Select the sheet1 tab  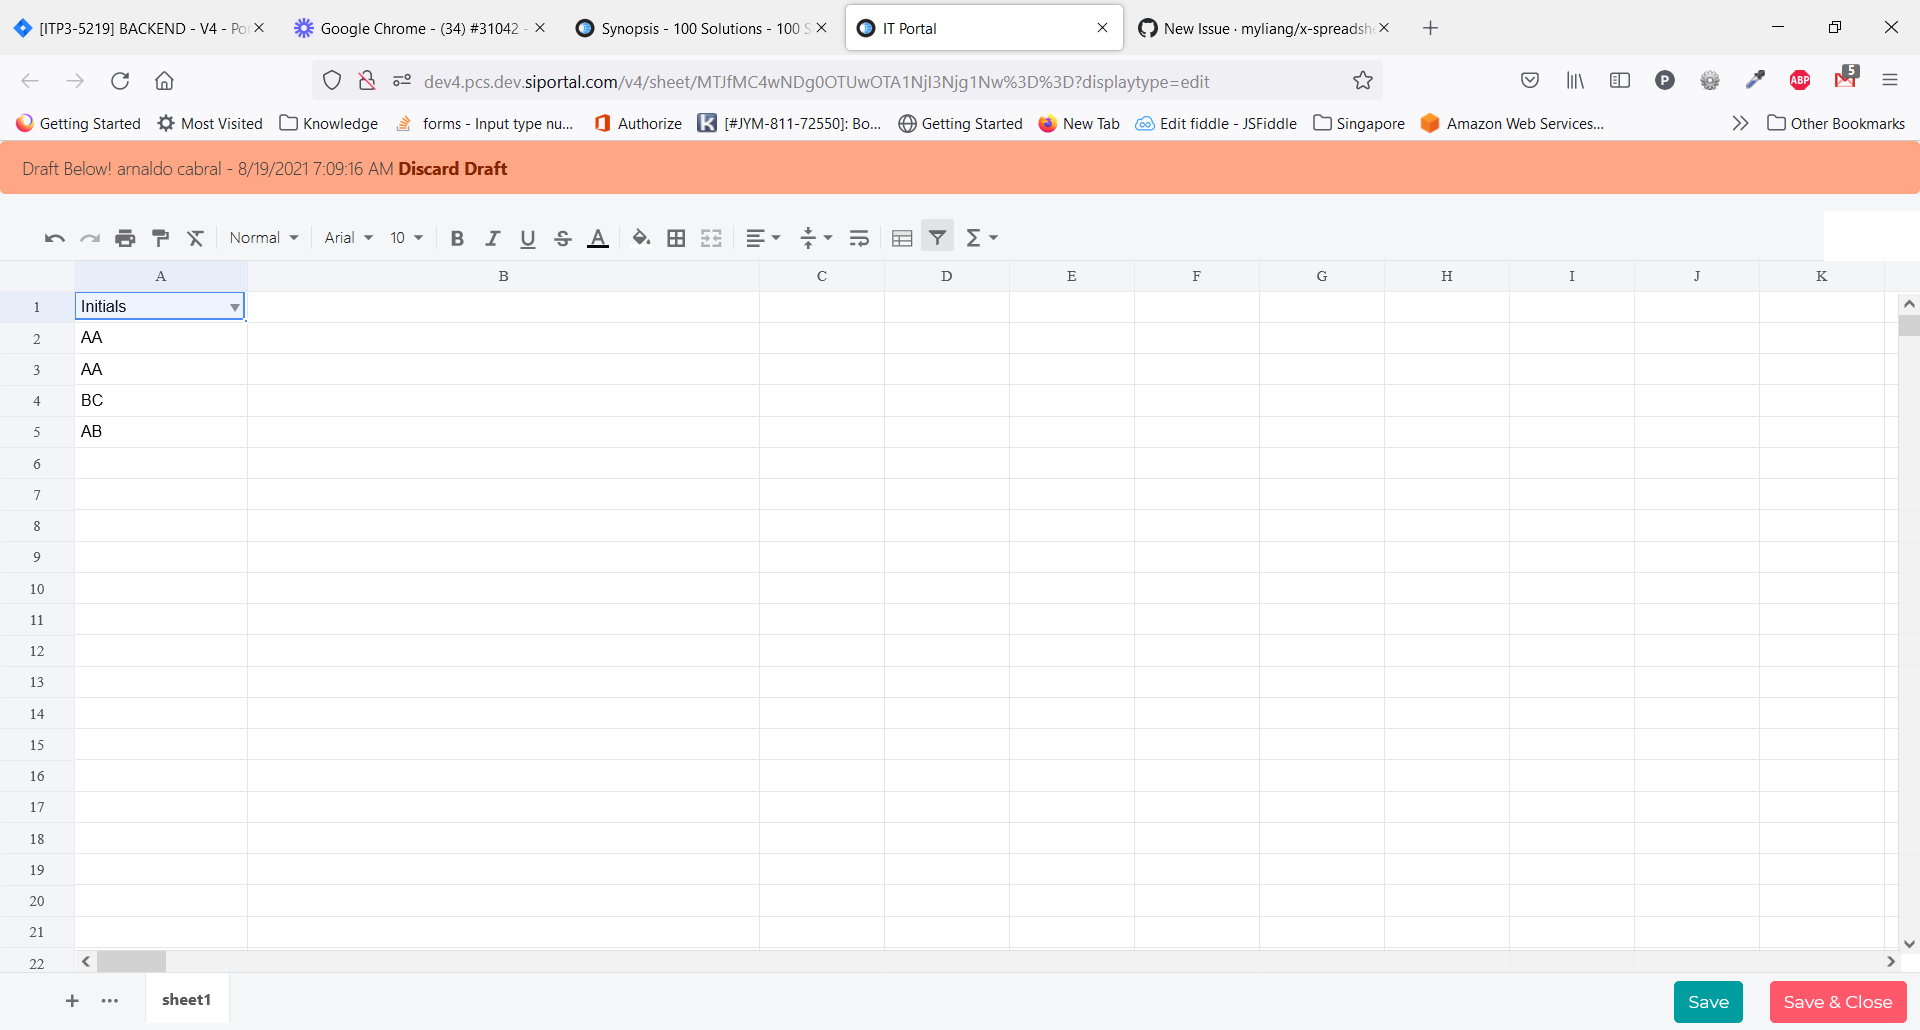click(x=186, y=999)
